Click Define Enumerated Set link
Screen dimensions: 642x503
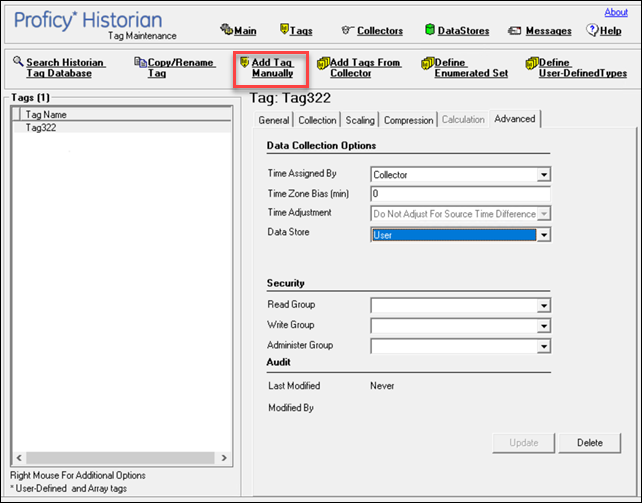click(471, 68)
